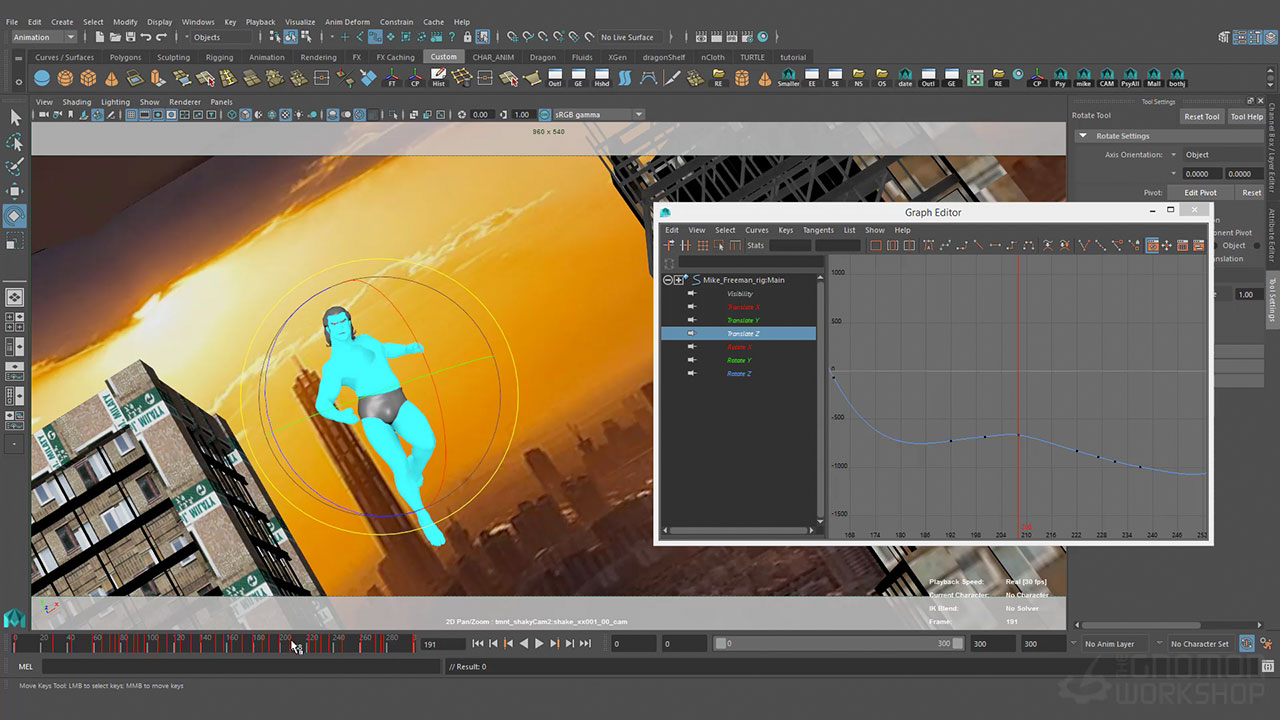Switch to the CHAR_ANIM shelf tab
The height and width of the screenshot is (720, 1280).
494,57
